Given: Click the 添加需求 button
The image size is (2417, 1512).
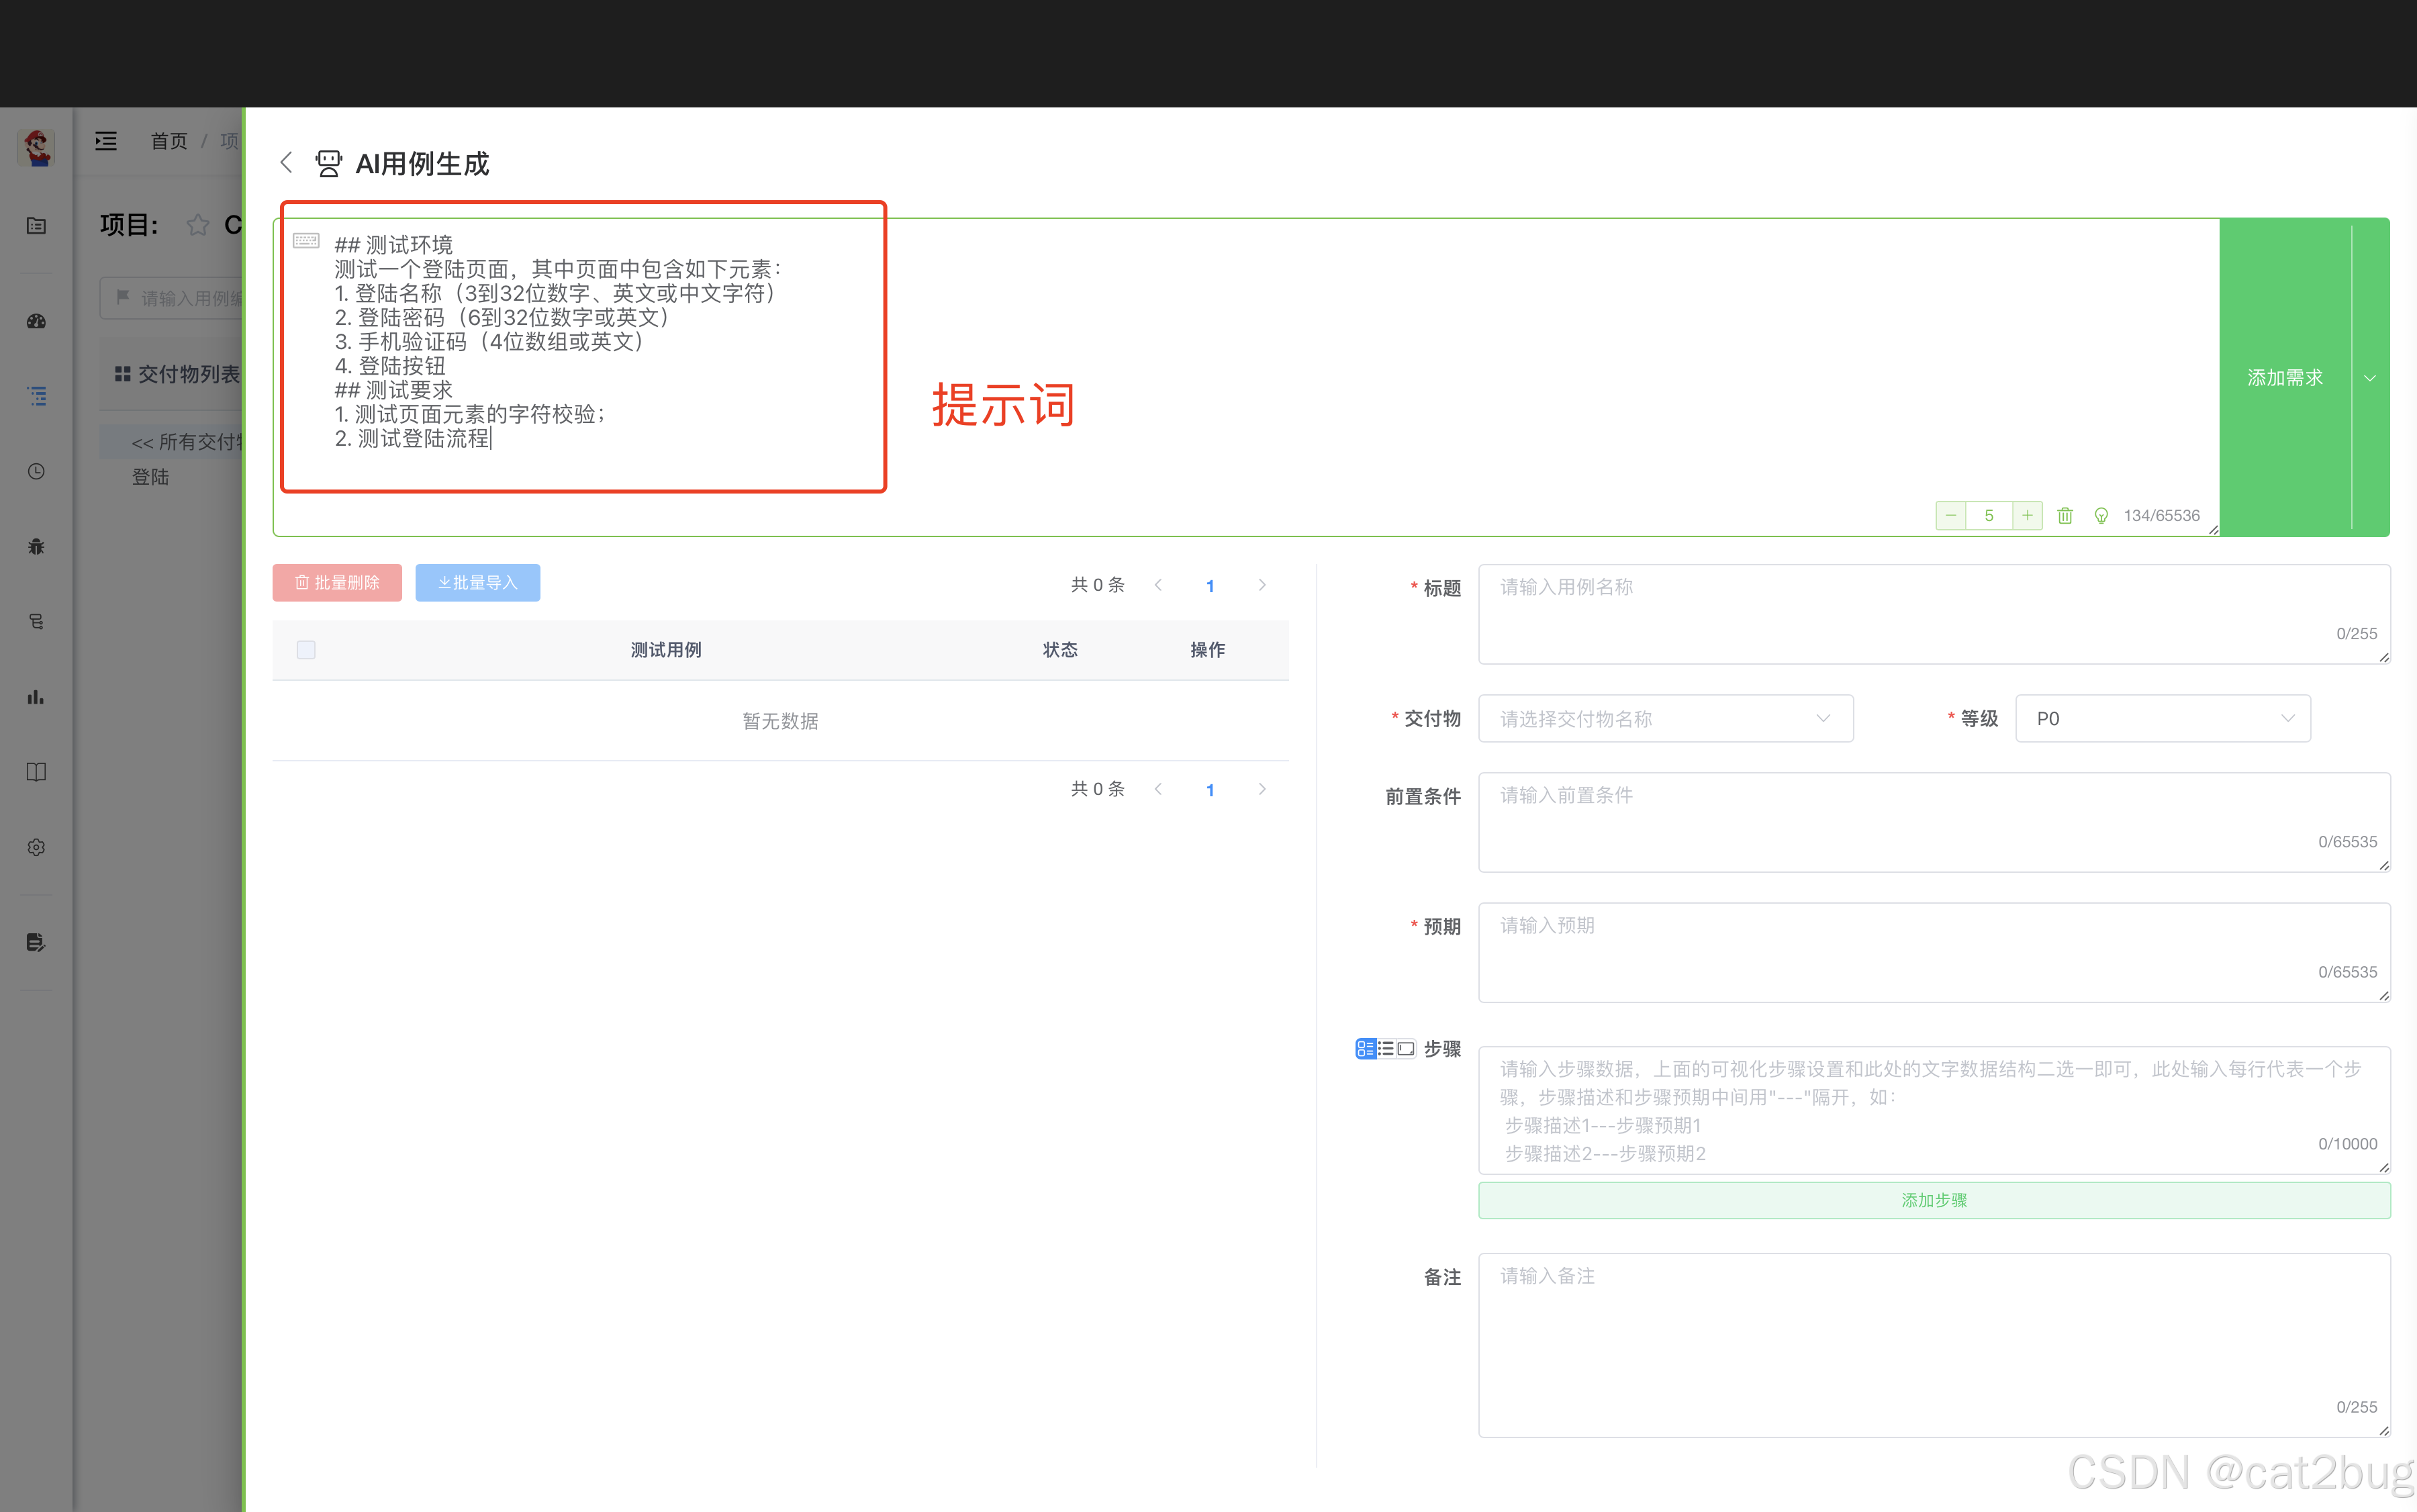Looking at the screenshot, I should point(2284,378).
